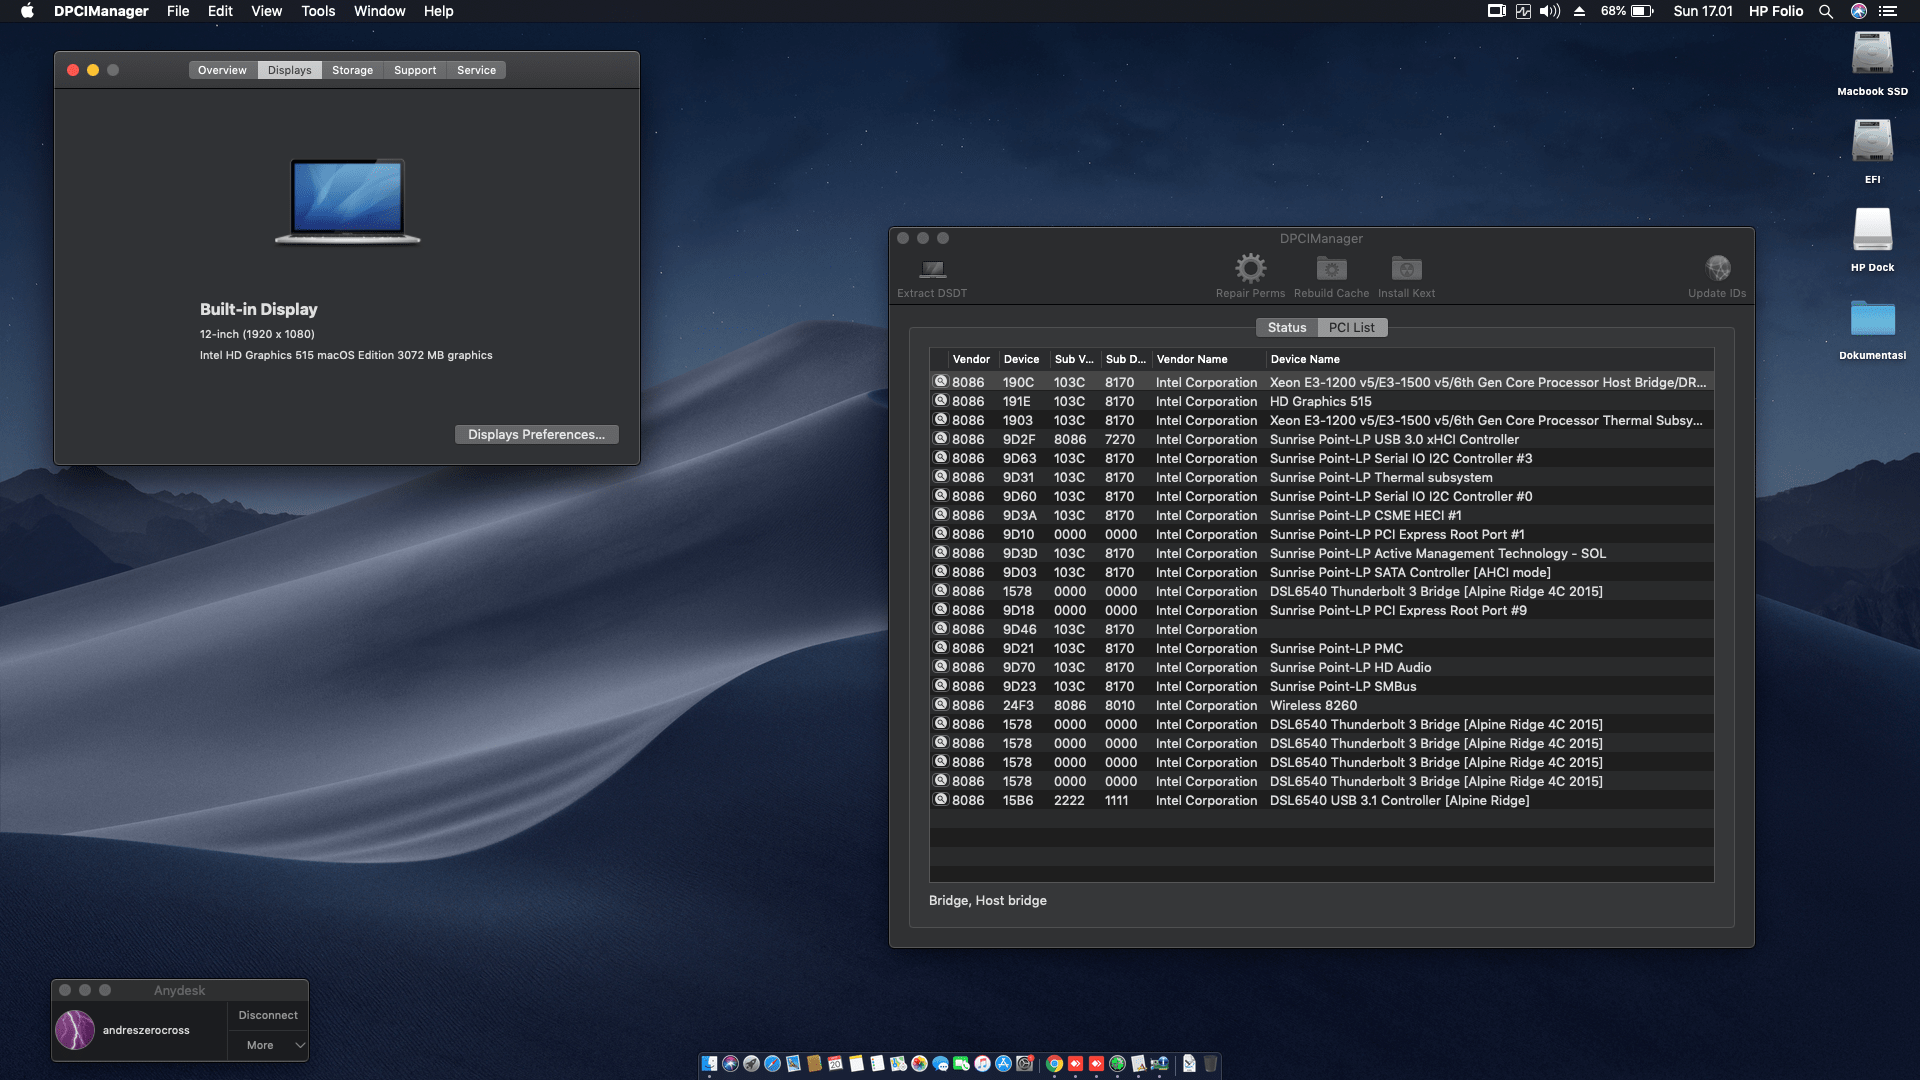Open the AirPlay display menu icon

tap(1496, 11)
